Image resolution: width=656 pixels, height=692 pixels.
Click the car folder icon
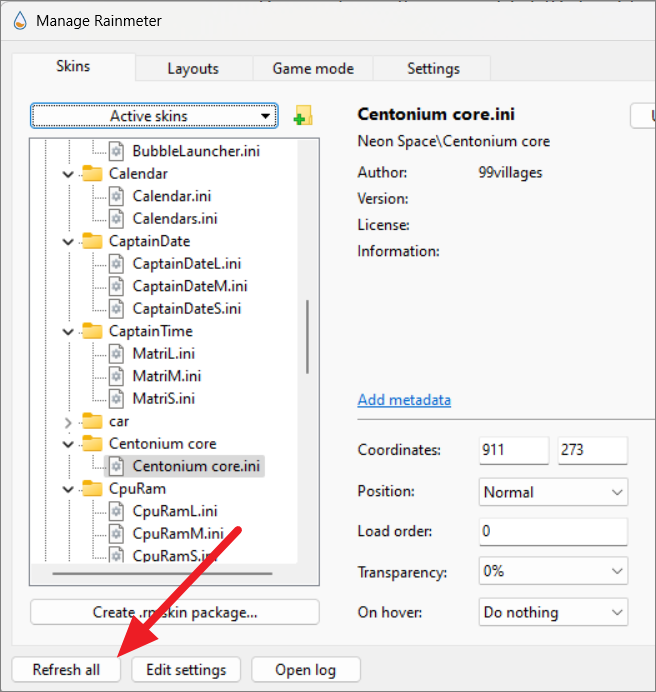pyautogui.click(x=92, y=421)
